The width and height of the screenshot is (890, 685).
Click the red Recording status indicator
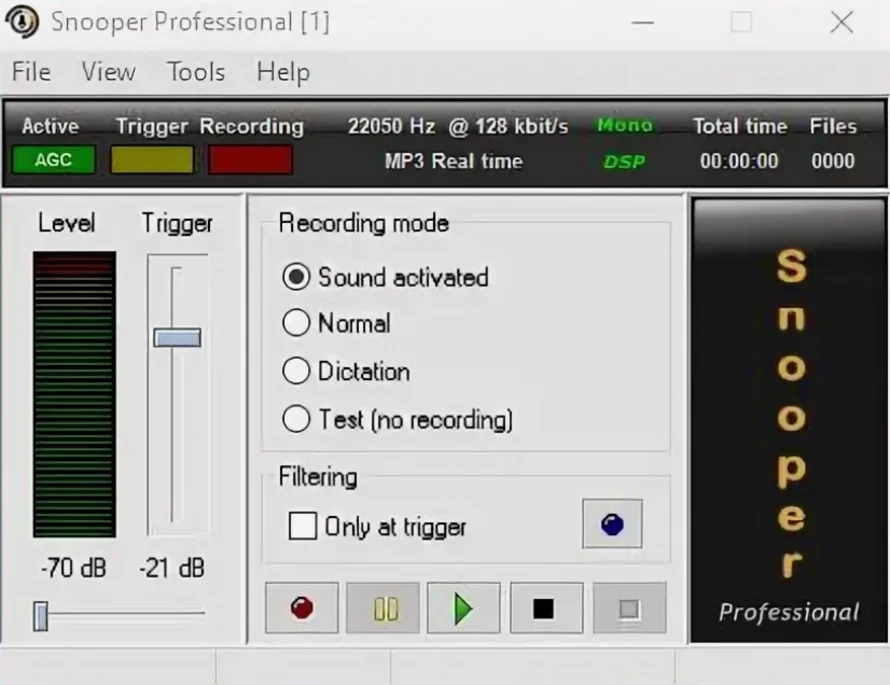250,160
